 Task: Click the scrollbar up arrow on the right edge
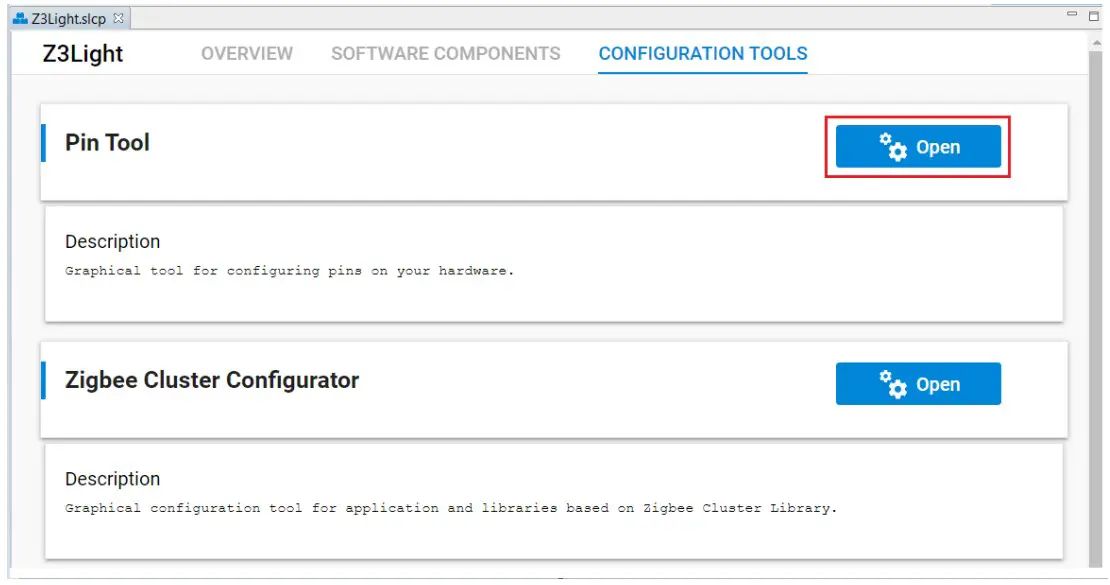click(x=1097, y=44)
